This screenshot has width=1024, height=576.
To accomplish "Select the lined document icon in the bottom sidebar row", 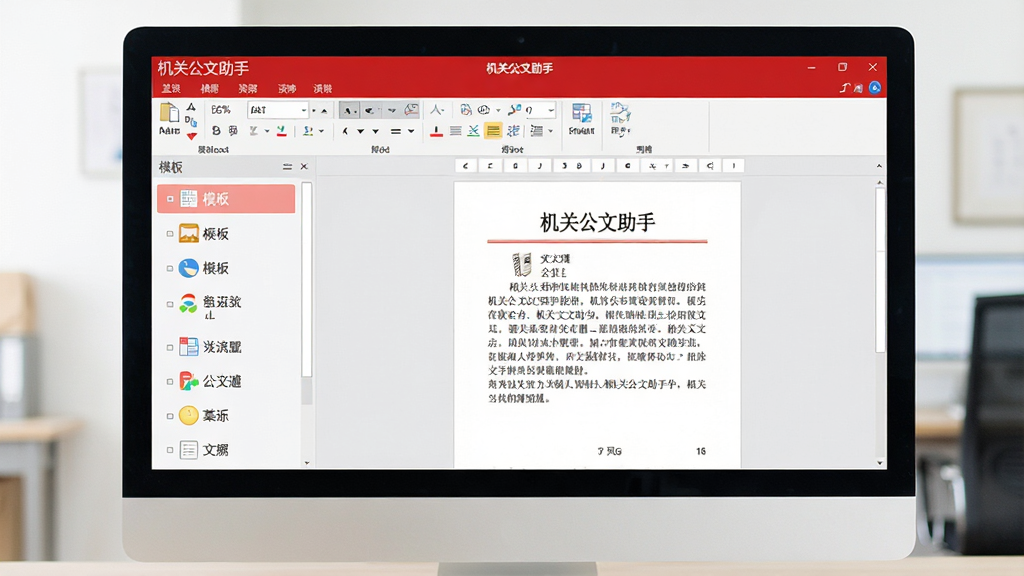I will tap(189, 450).
